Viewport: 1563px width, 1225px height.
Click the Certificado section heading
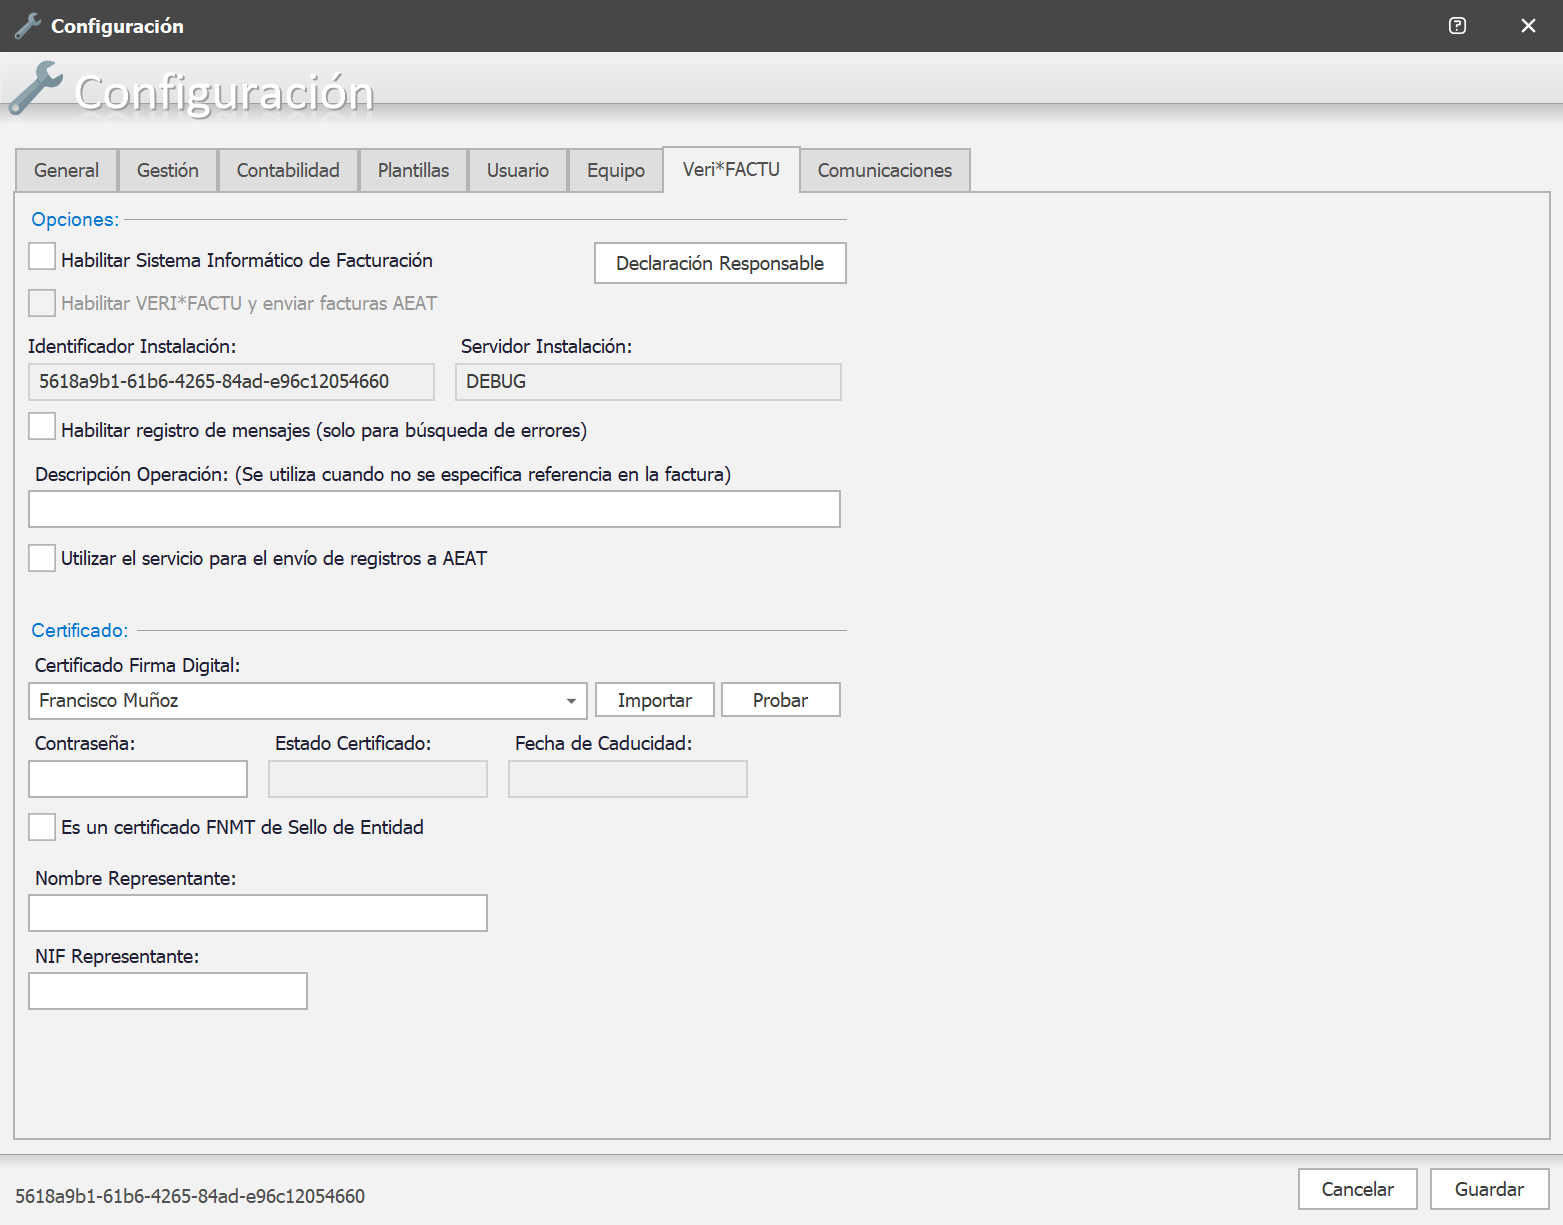(80, 630)
